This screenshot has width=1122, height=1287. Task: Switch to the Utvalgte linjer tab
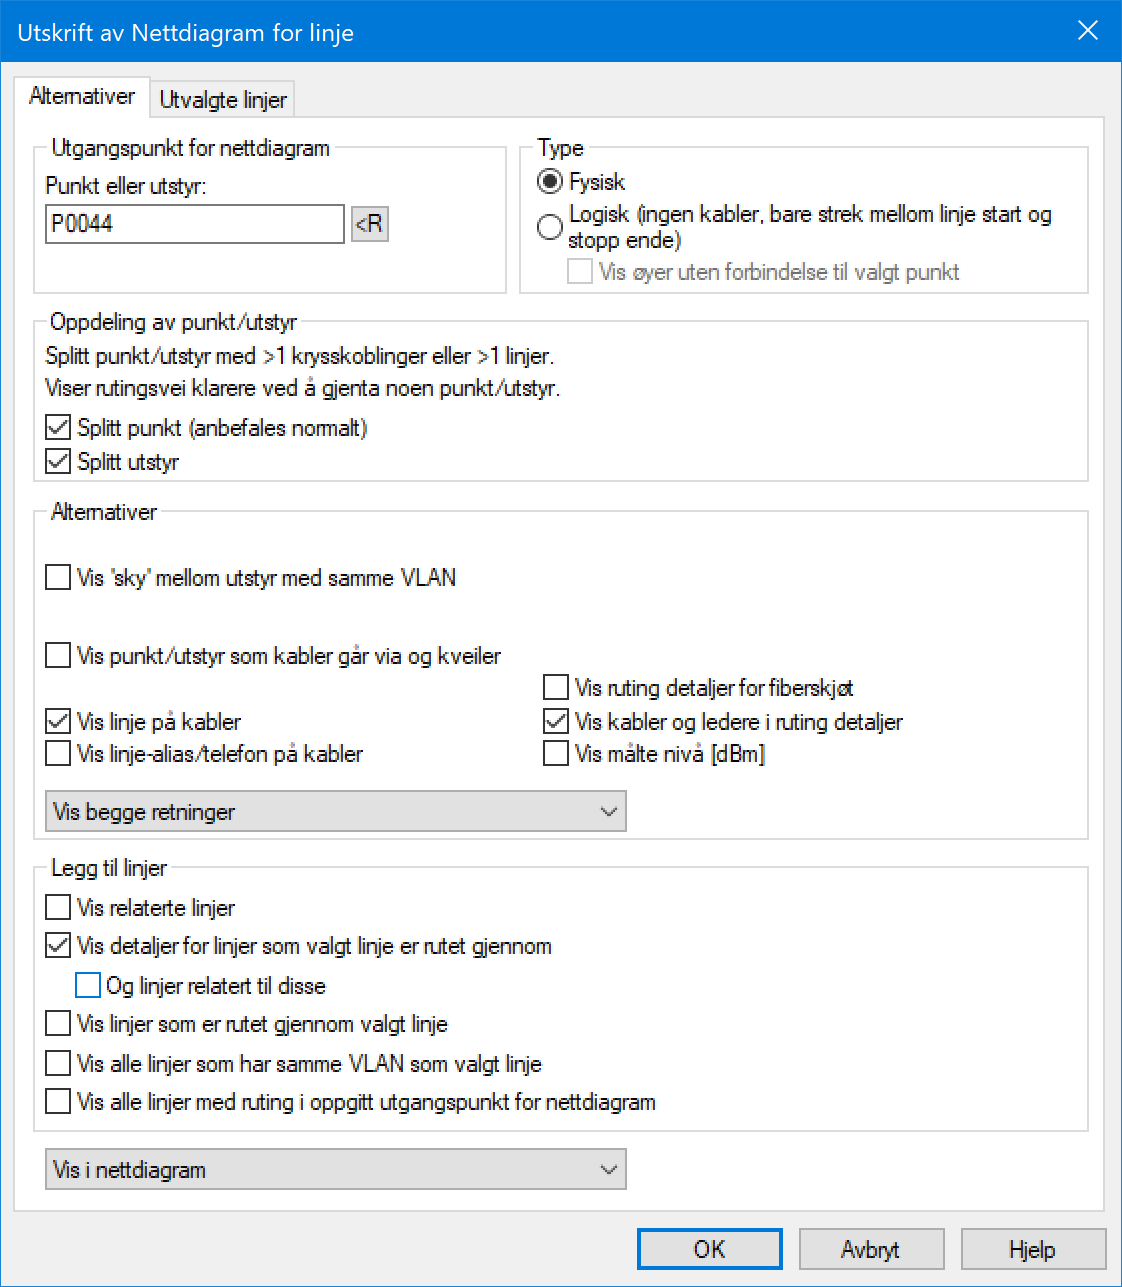coord(223,100)
